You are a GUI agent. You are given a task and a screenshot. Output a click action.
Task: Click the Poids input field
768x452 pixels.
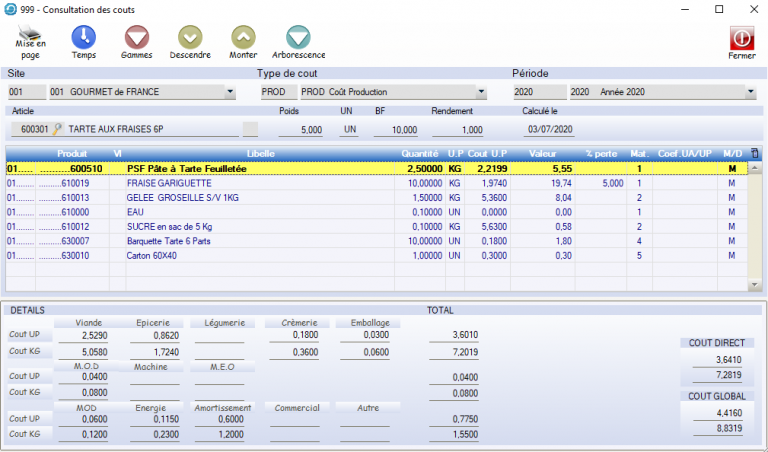point(300,129)
